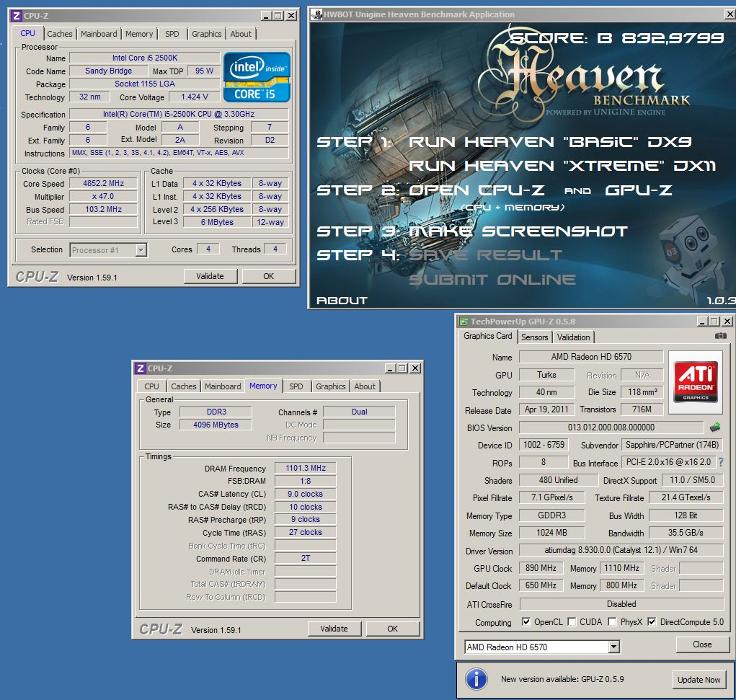Image resolution: width=736 pixels, height=700 pixels.
Task: Click the Specification field in CPU-Z
Action: [178, 114]
